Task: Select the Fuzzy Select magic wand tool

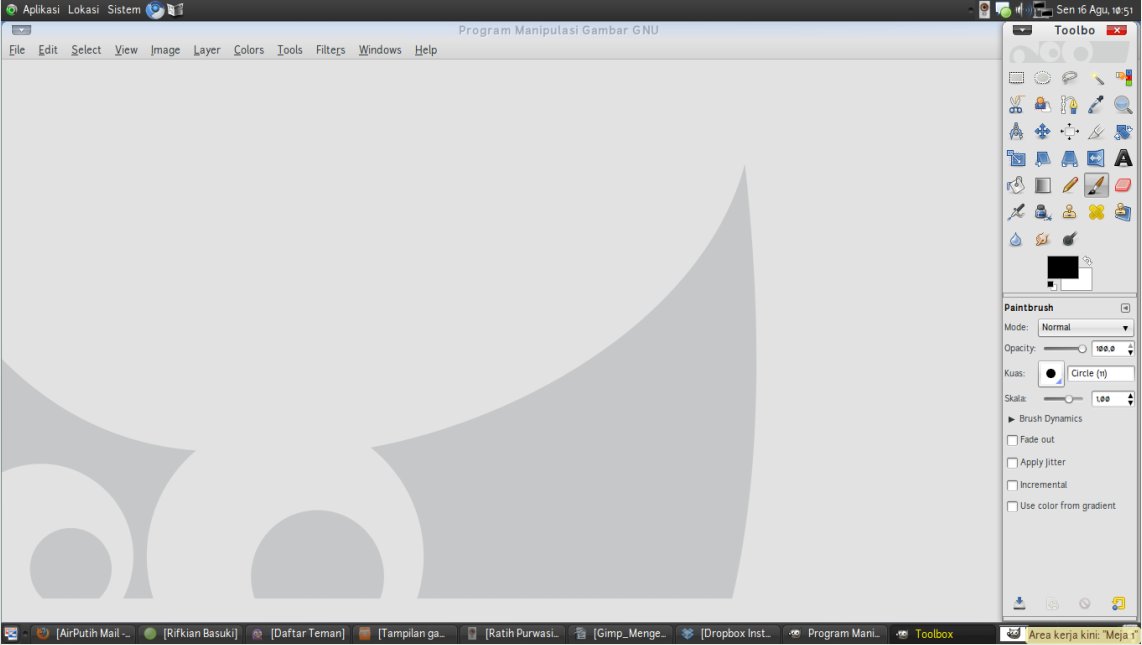Action: pos(1097,78)
